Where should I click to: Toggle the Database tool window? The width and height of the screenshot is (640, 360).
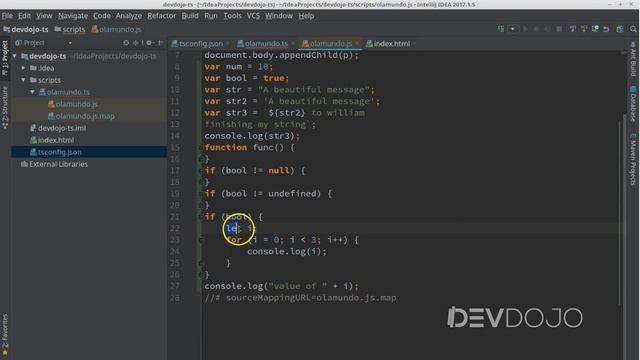[x=633, y=104]
